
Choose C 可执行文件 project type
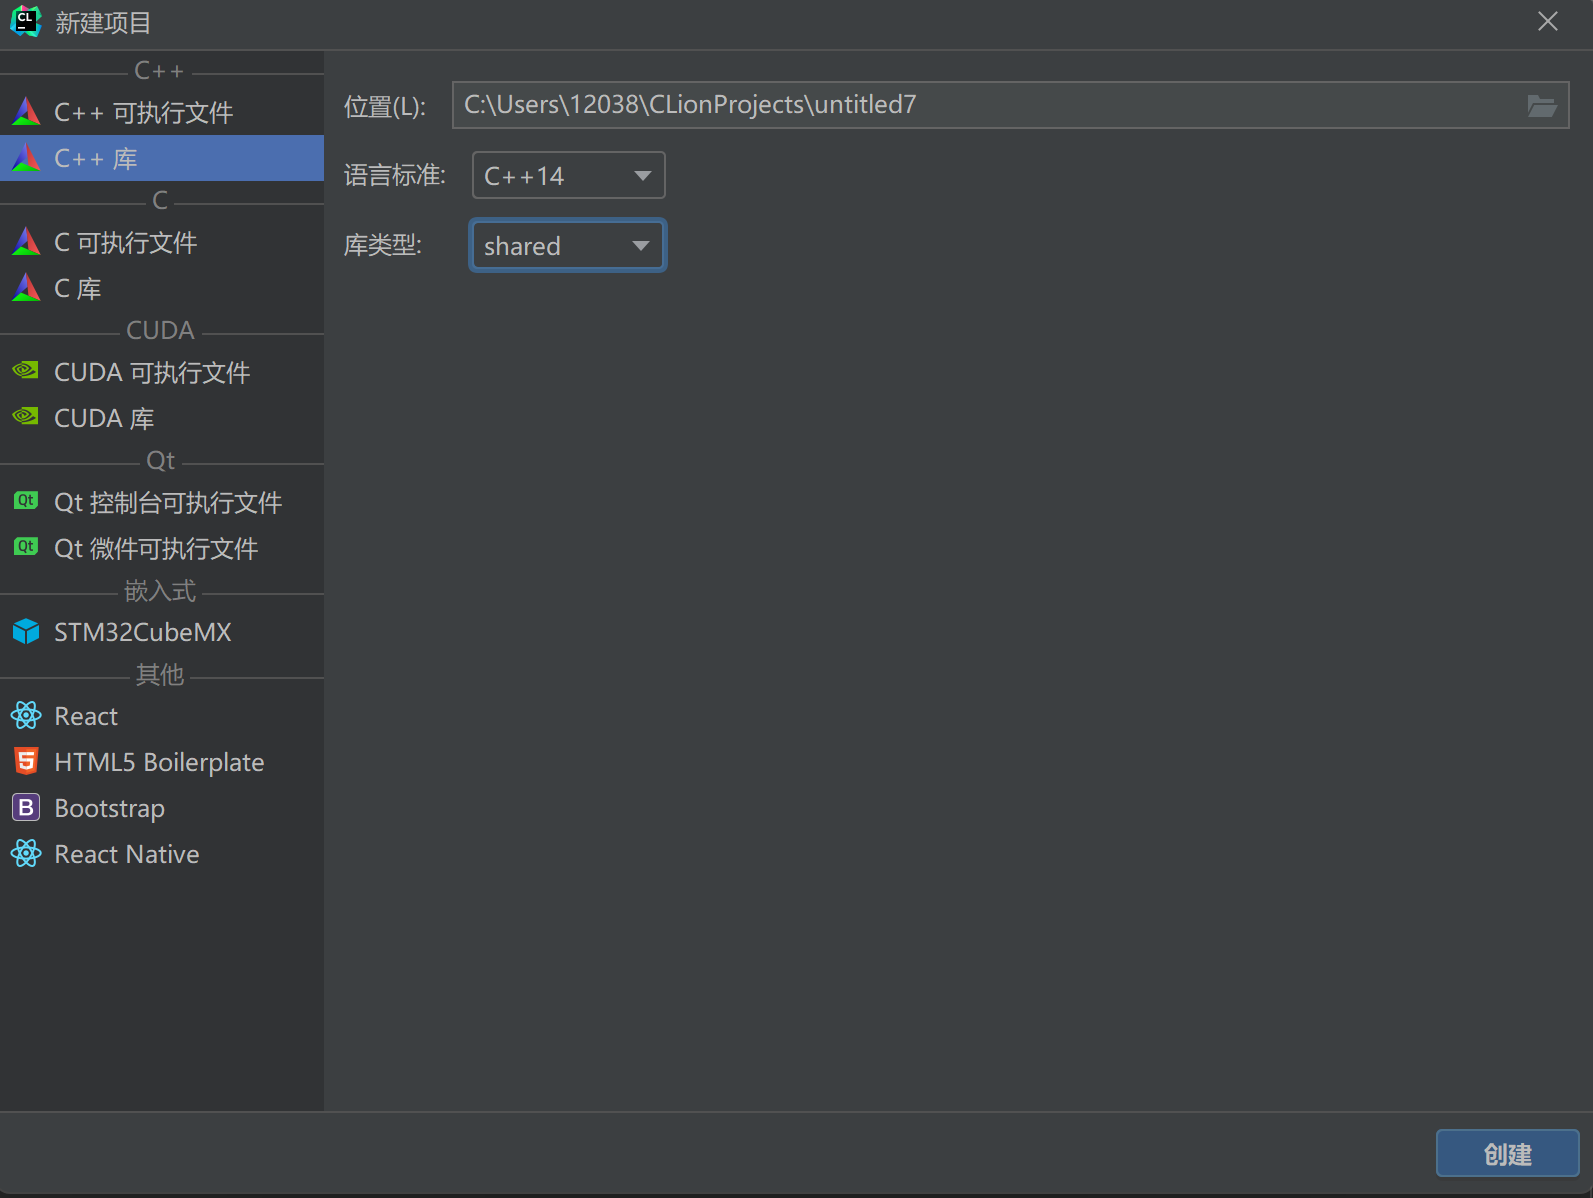(162, 242)
